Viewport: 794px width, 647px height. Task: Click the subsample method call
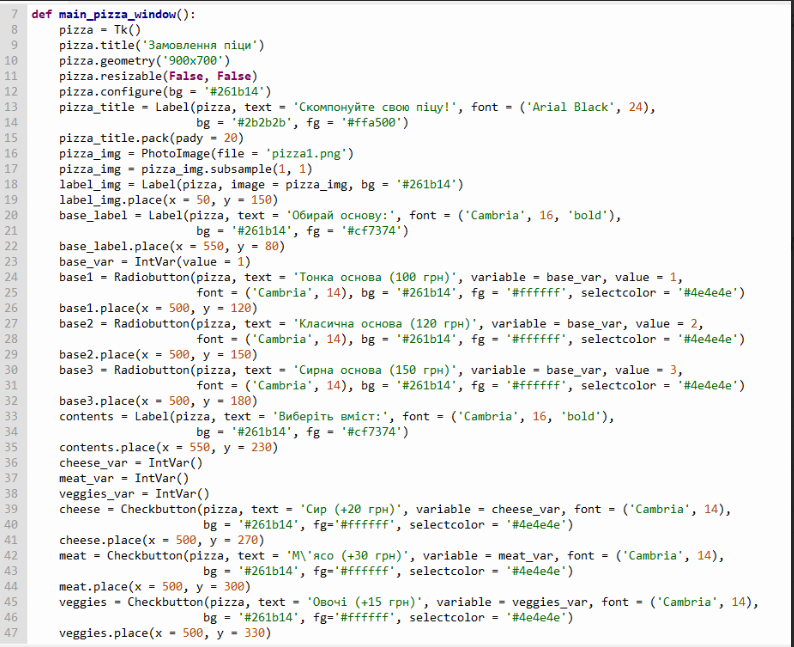tap(241, 169)
